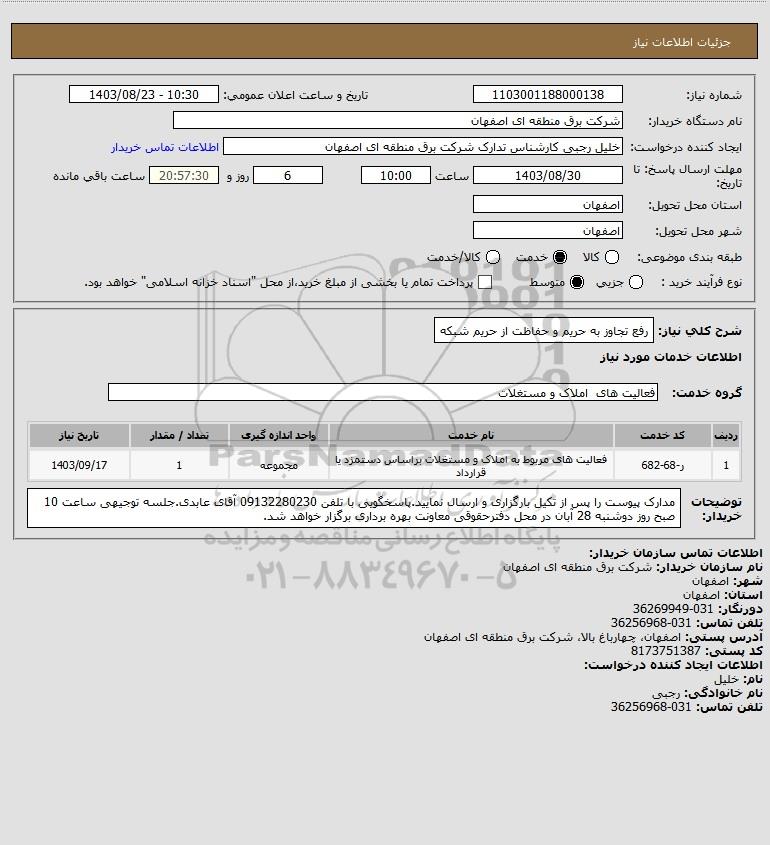
Task: Click the first name value خلیل
Action: (x=726, y=679)
